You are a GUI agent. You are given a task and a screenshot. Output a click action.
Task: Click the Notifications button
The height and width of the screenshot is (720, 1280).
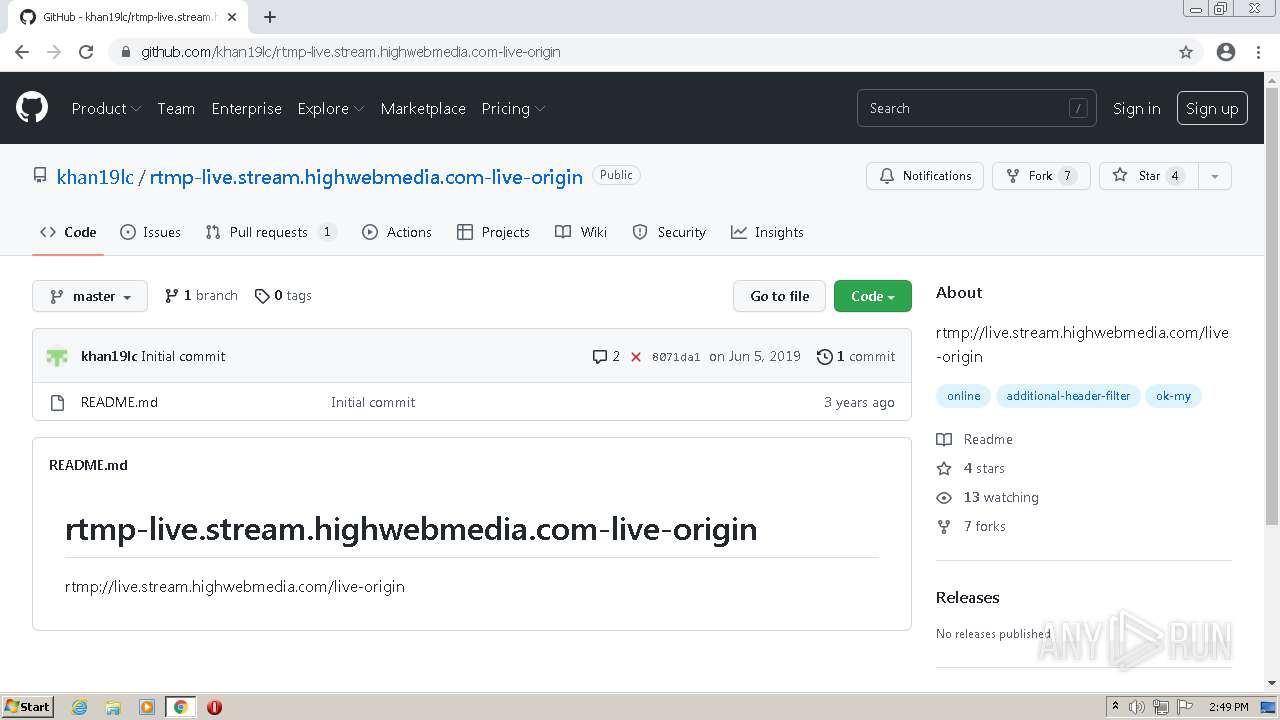(925, 176)
